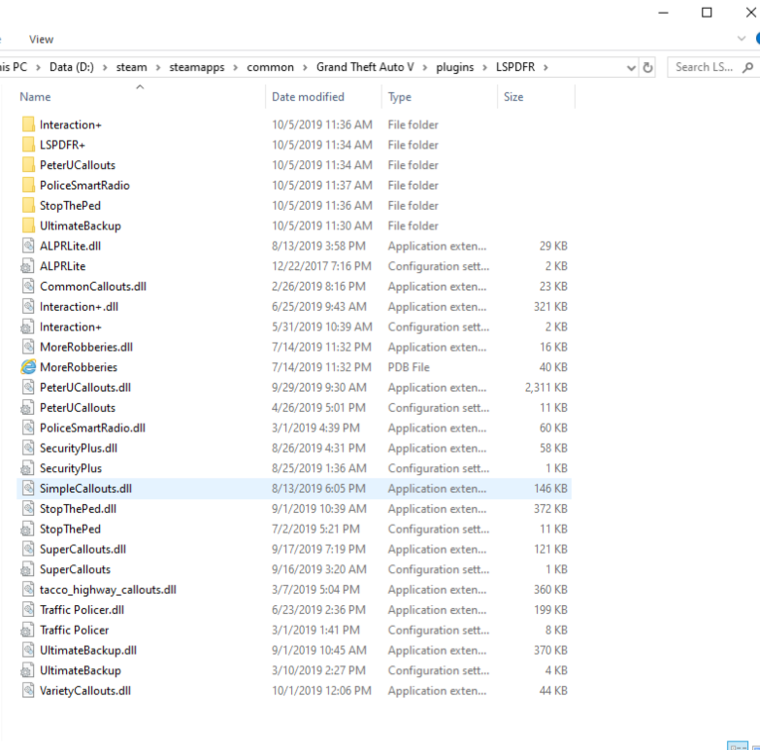Navigate to LSPDFR breadcrumb
This screenshot has height=750, width=760.
pos(515,67)
